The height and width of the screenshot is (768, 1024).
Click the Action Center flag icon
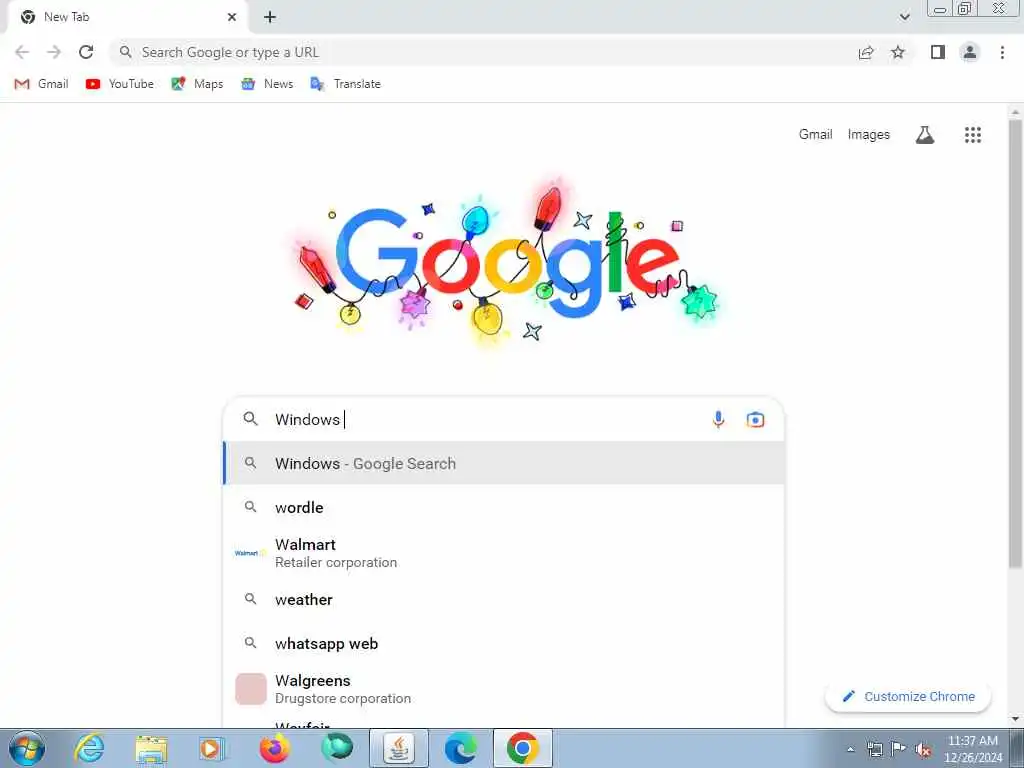(x=899, y=750)
